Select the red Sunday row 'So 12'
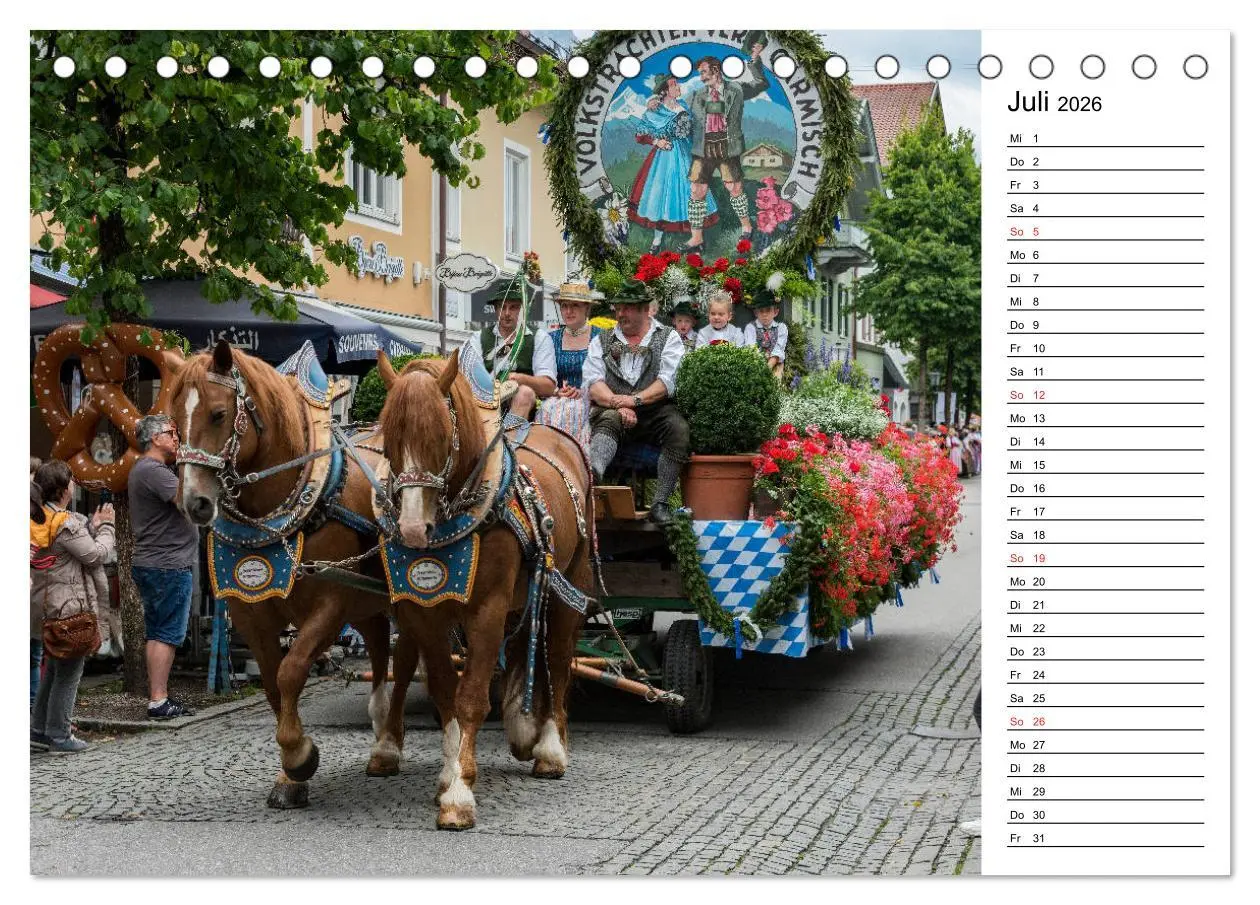 pos(1105,395)
